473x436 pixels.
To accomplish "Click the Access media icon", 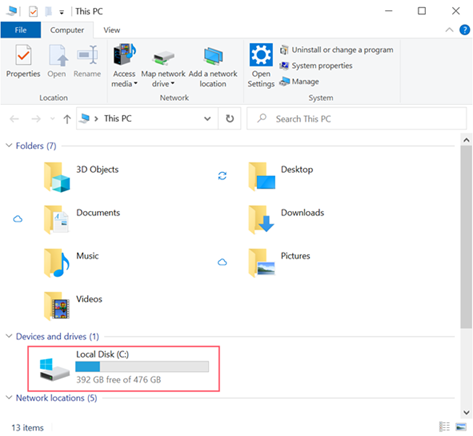I will (124, 54).
